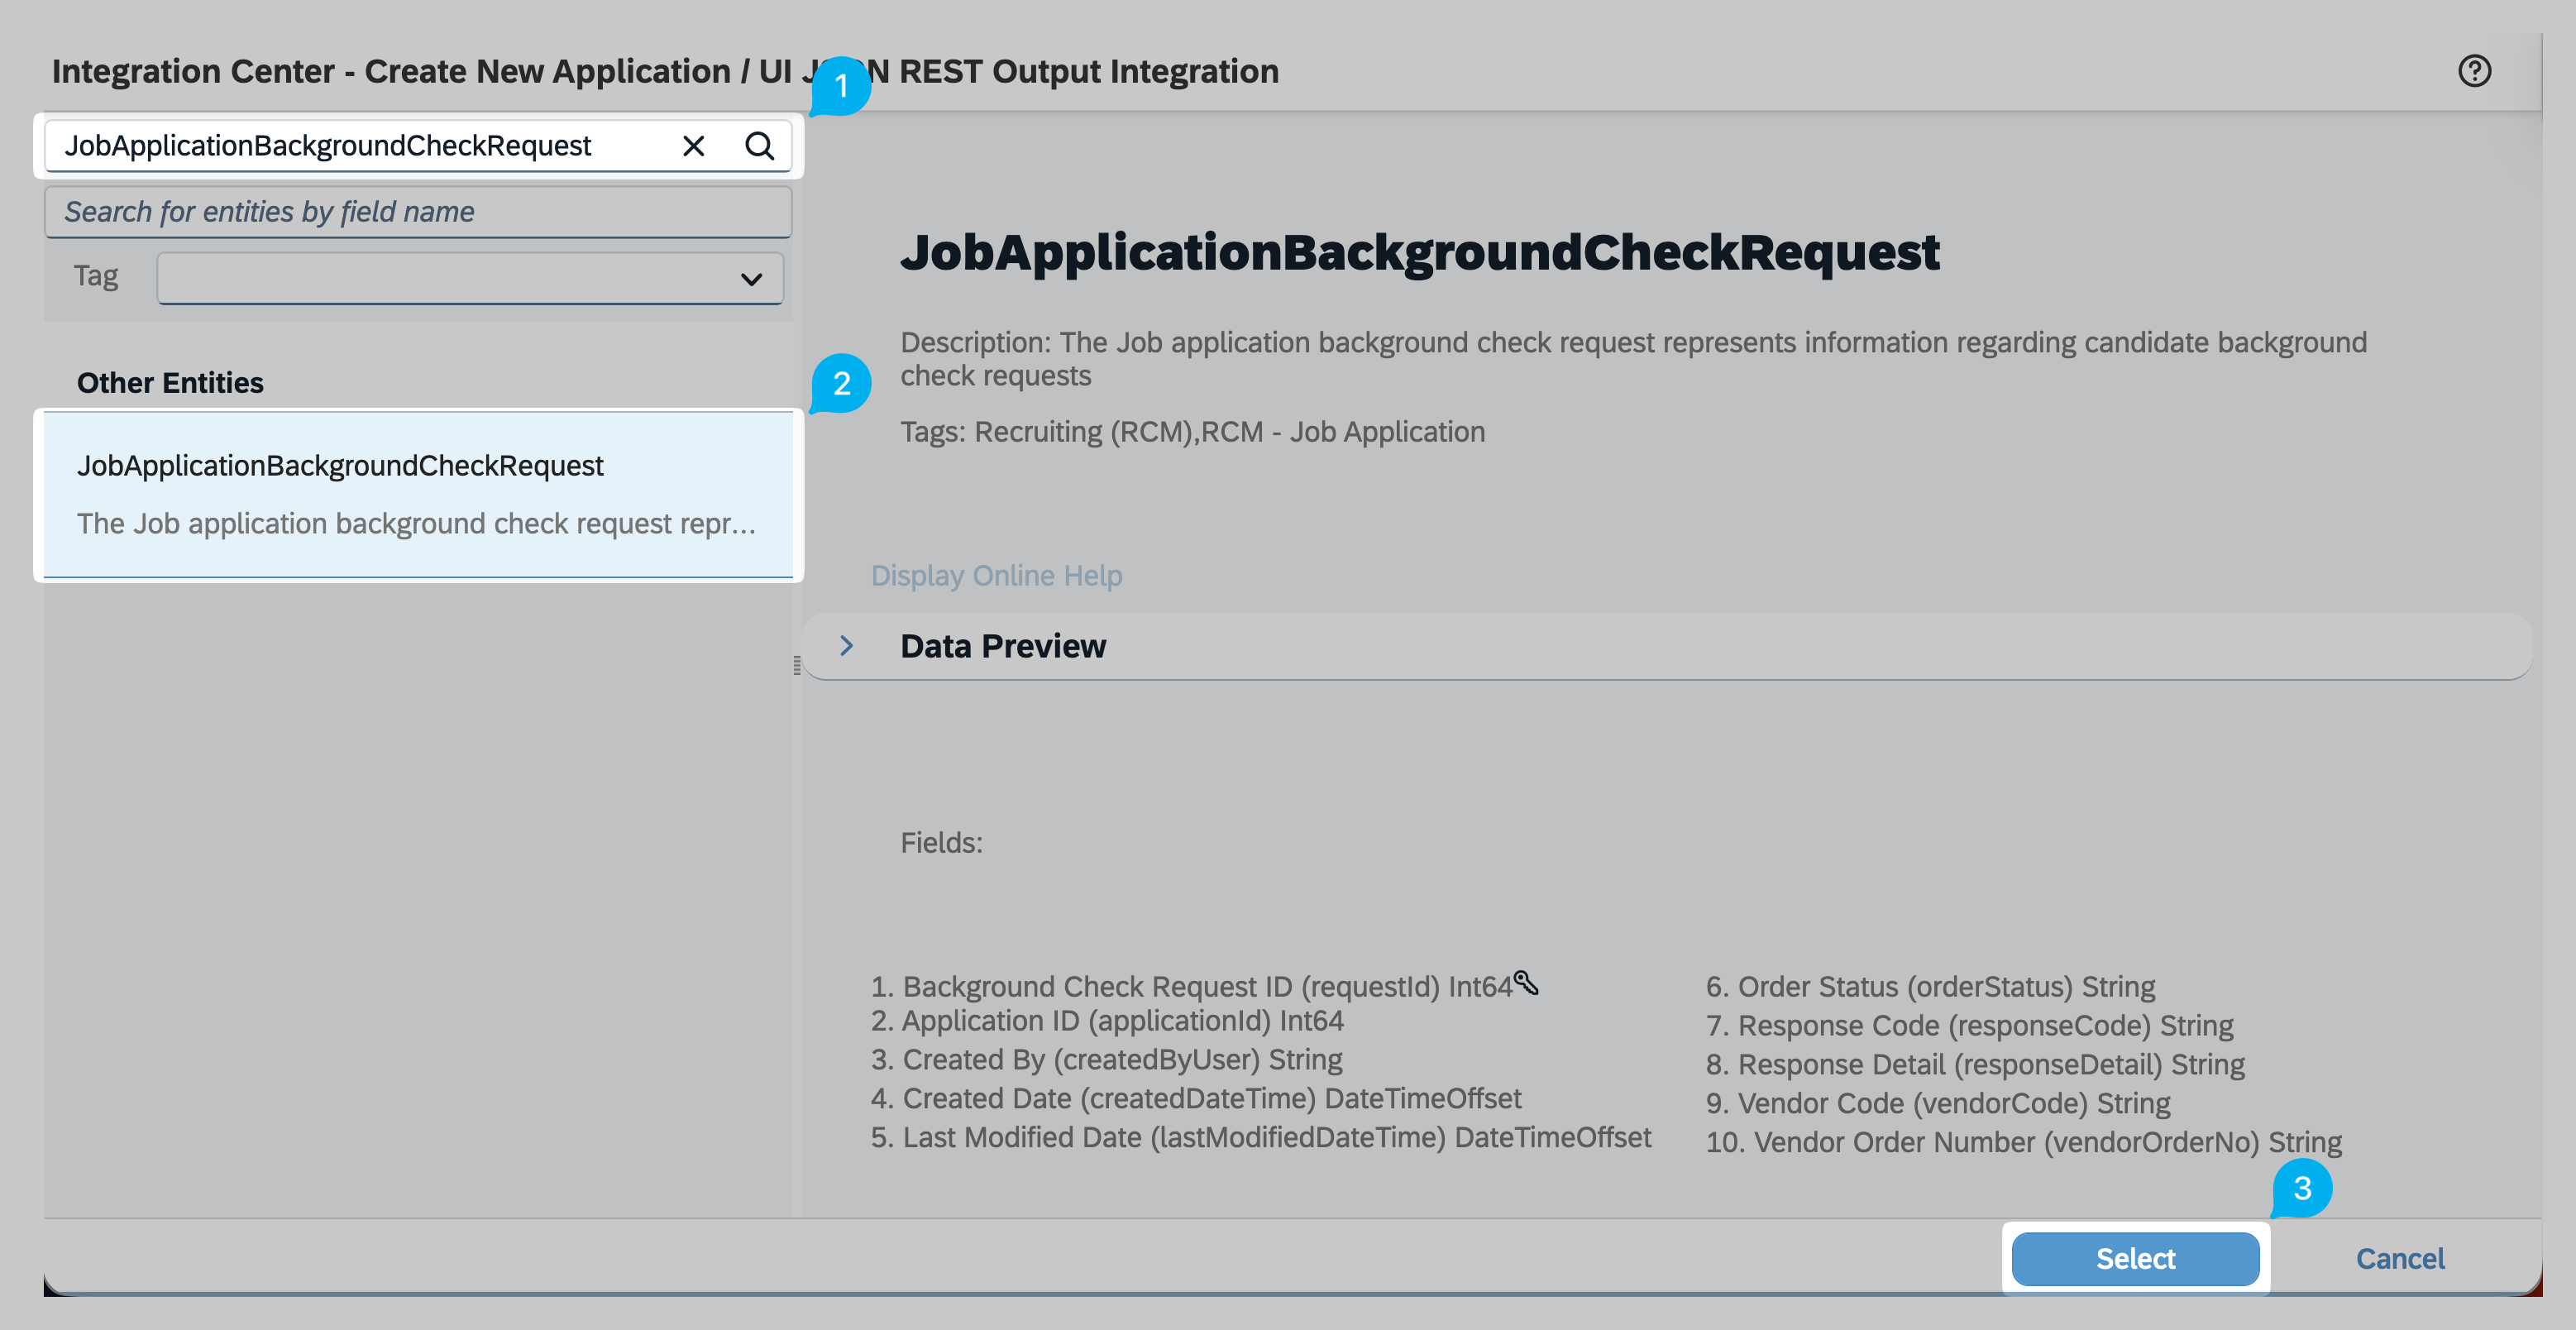
Task: Click the Data Preview panel title
Action: point(1003,646)
